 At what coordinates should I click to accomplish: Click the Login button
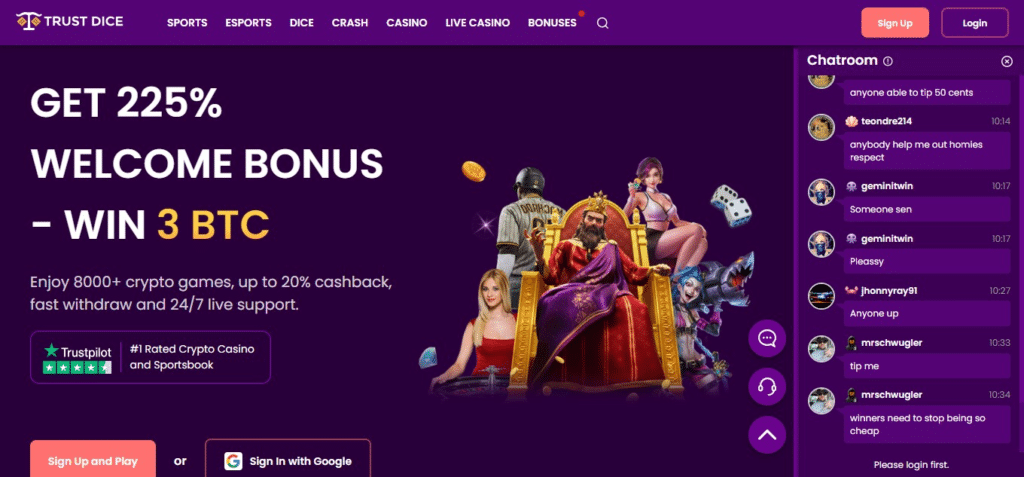(974, 23)
